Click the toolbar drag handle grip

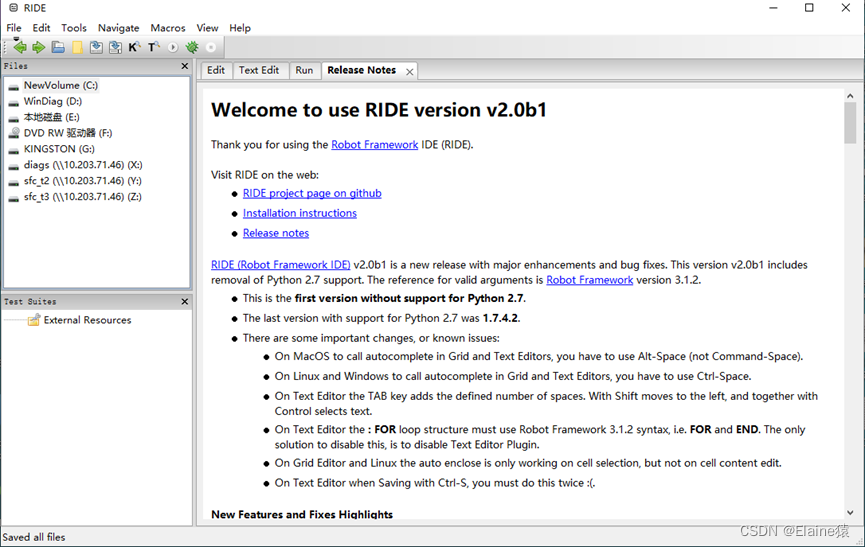(x=4, y=47)
